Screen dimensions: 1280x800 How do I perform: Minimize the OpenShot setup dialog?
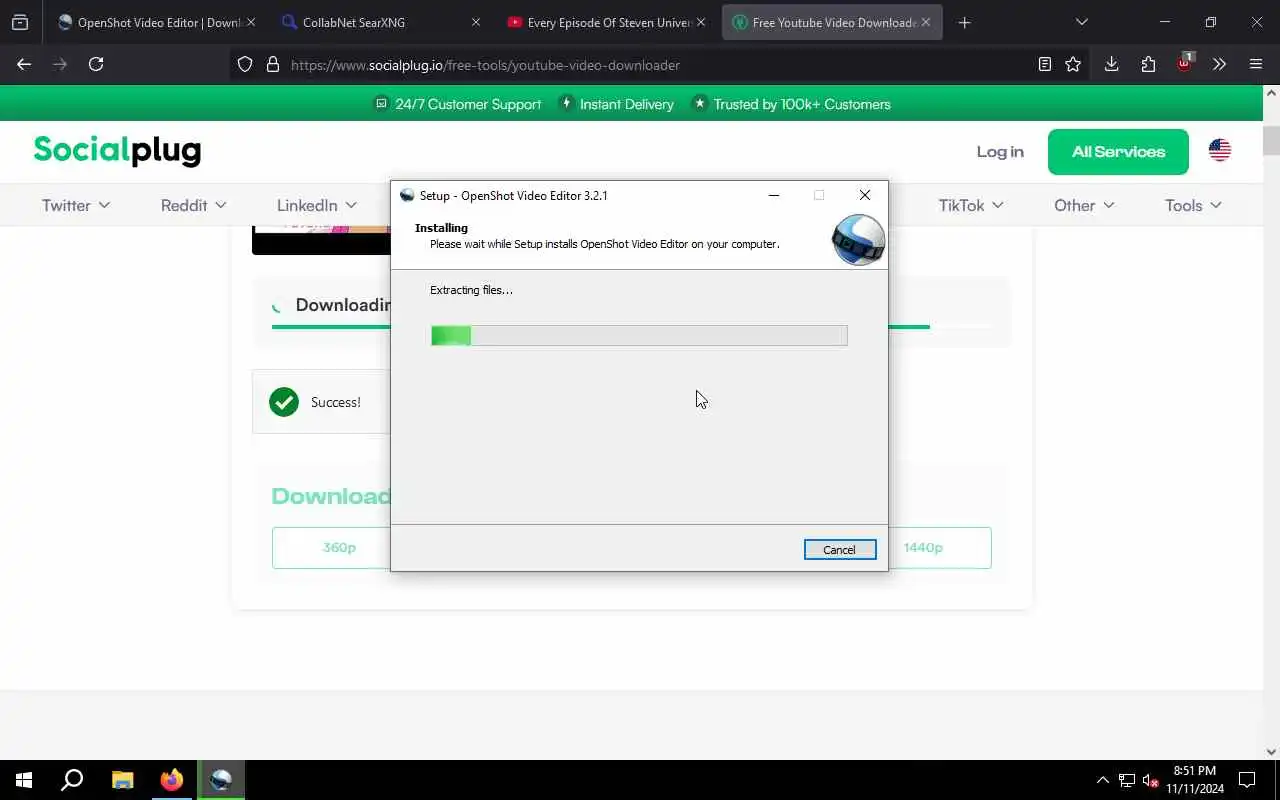click(773, 195)
